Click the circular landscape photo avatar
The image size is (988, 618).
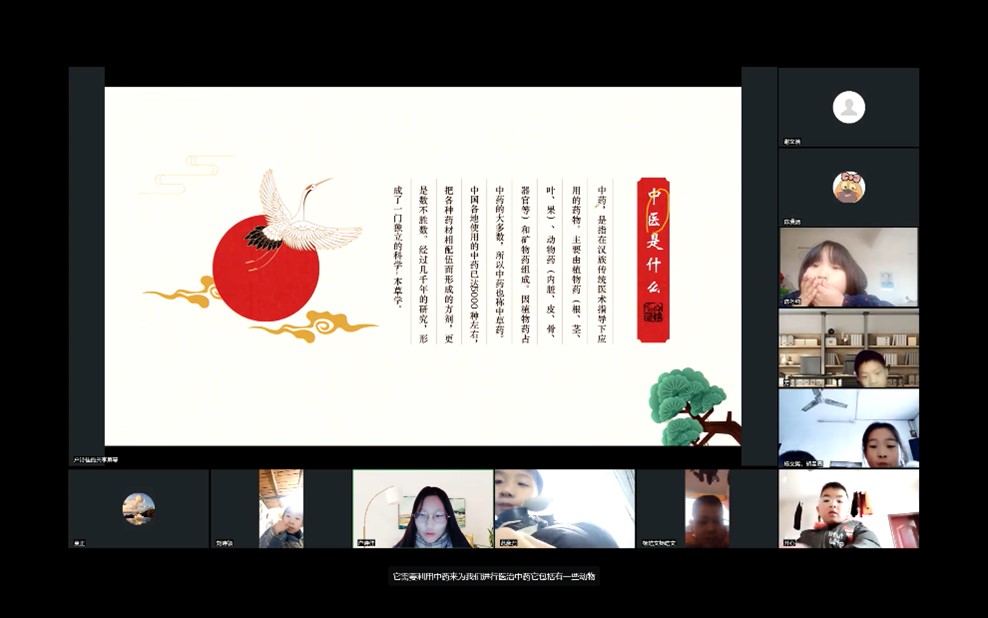(139, 508)
